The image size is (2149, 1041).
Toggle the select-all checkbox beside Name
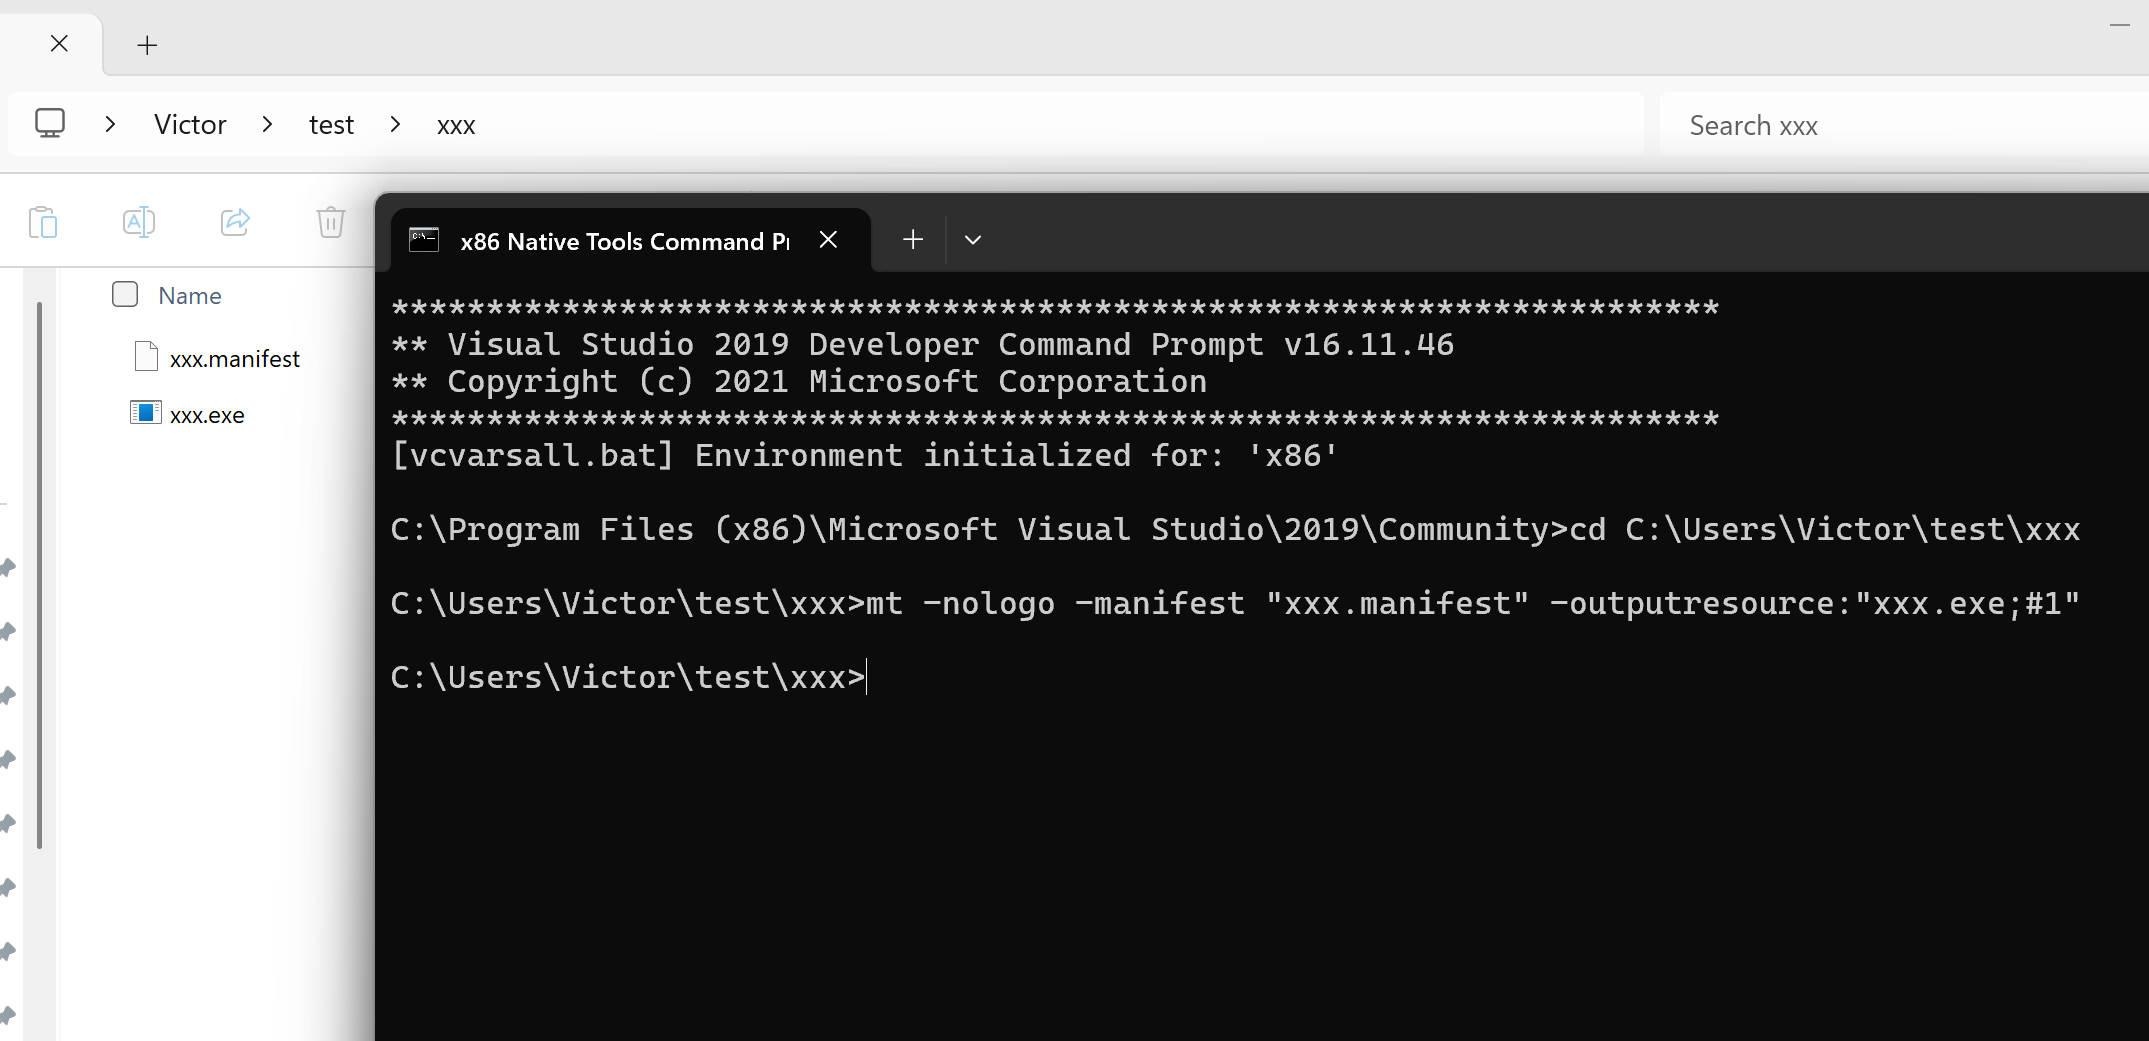(x=125, y=295)
